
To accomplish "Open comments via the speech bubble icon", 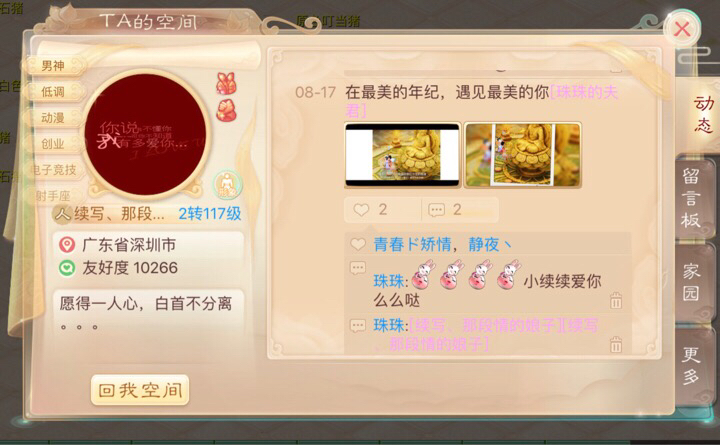I will (436, 210).
